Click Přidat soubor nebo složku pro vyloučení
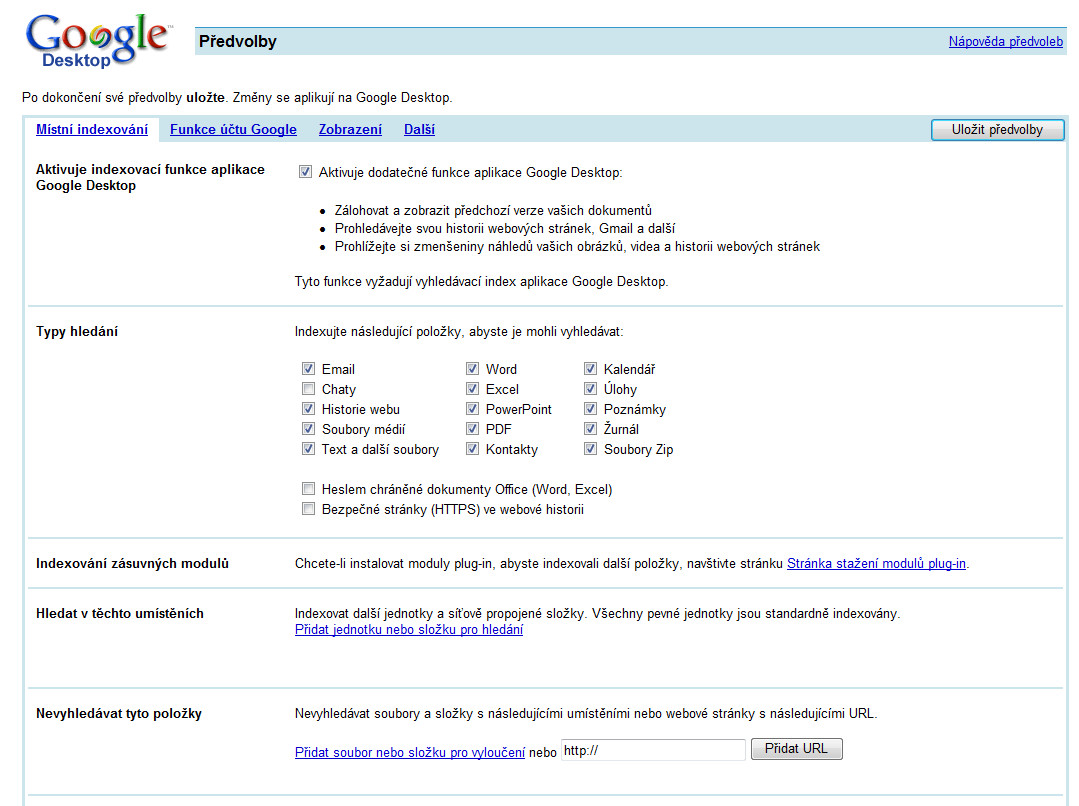This screenshot has width=1079, height=806. (x=409, y=752)
